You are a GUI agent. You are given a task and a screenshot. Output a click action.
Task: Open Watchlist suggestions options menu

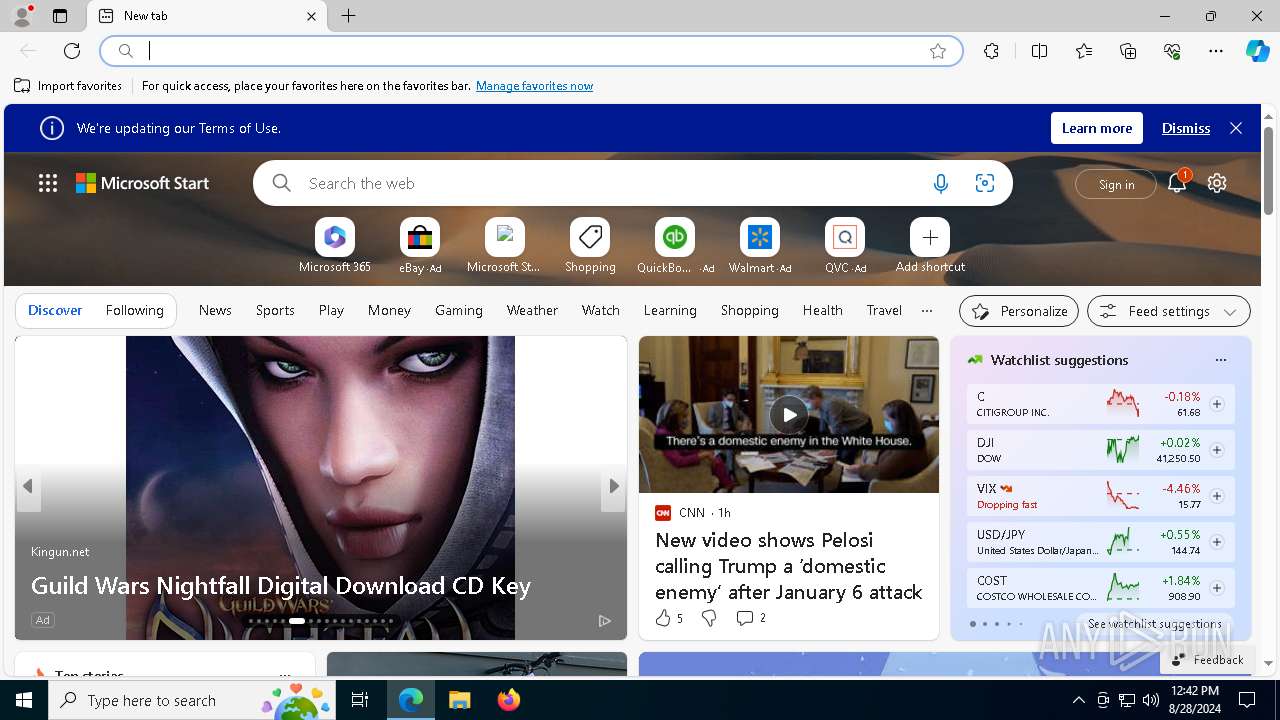point(1220,360)
